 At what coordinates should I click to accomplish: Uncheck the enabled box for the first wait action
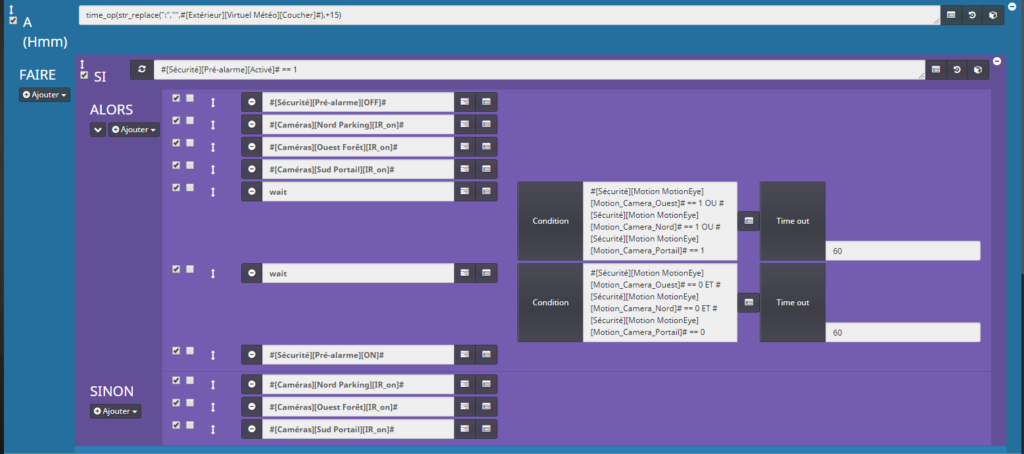(176, 187)
